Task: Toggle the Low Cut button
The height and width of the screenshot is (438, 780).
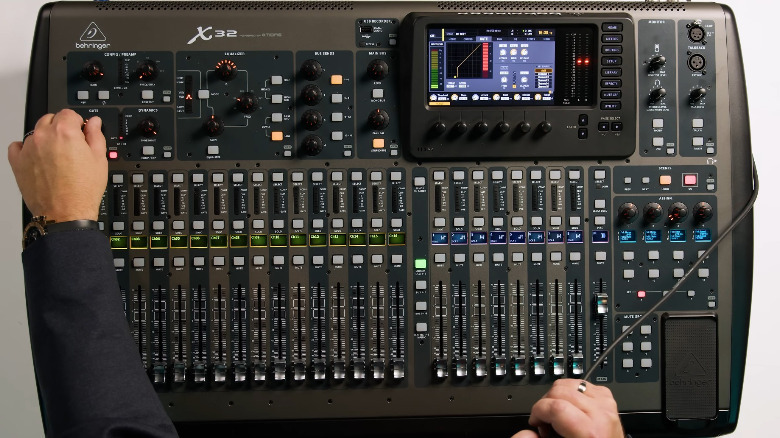Action: [147, 95]
